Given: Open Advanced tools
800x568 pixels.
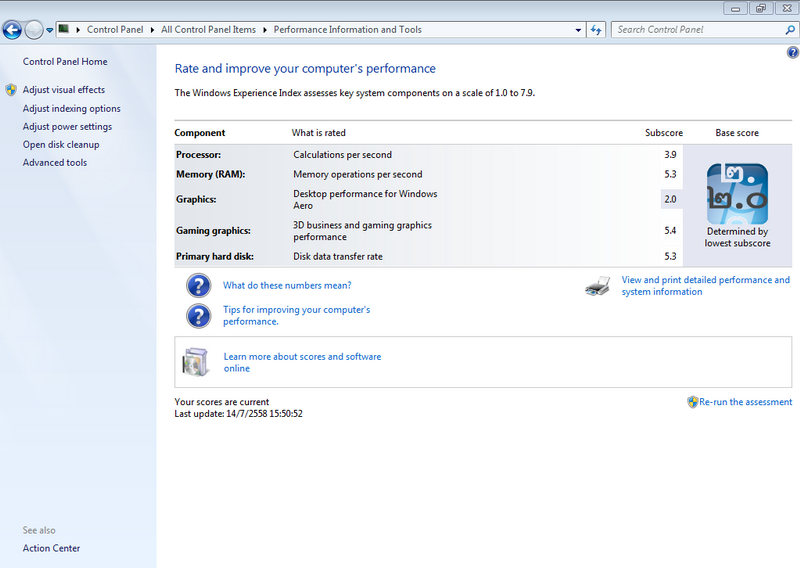Looking at the screenshot, I should [55, 162].
